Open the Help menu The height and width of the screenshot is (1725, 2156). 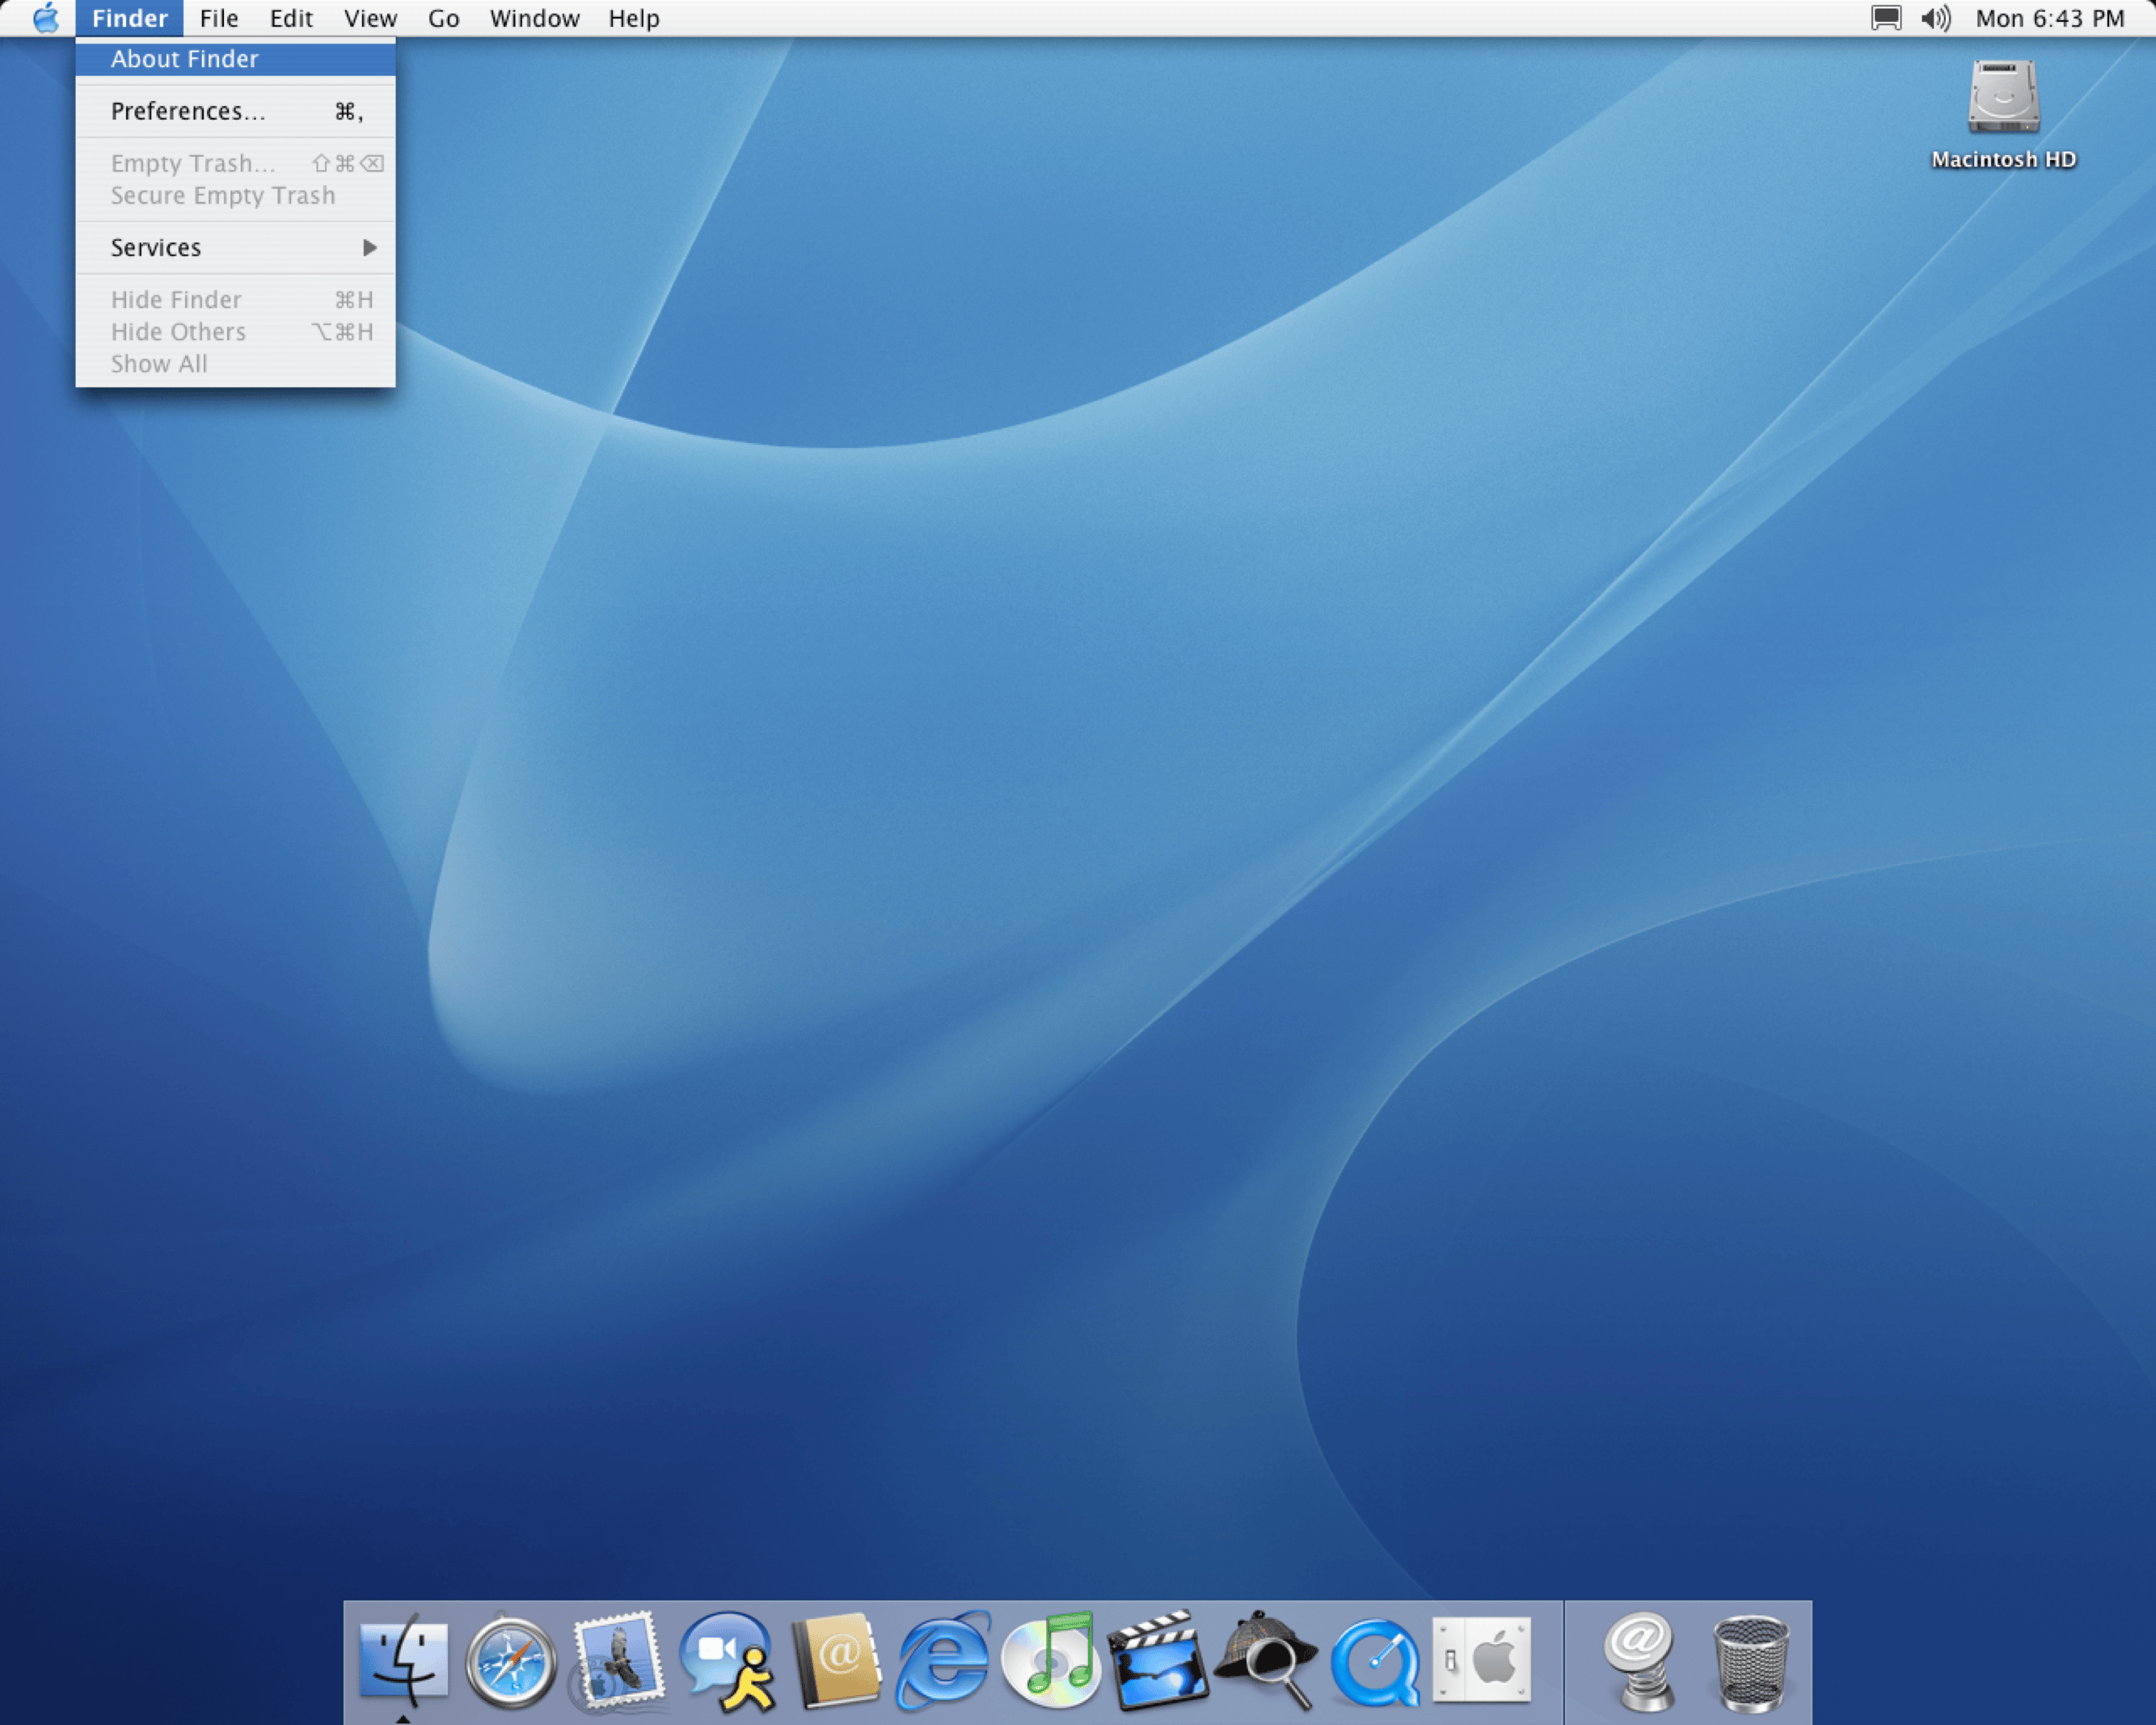click(634, 18)
